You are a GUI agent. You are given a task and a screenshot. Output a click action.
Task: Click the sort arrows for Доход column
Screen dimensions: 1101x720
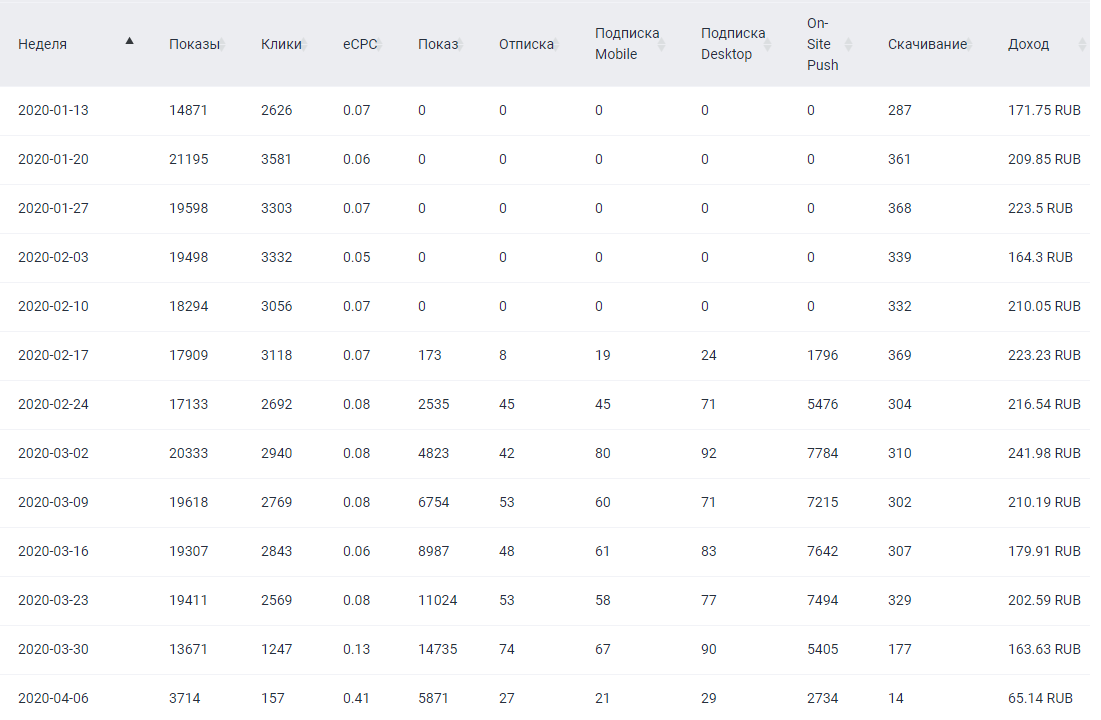click(1082, 45)
